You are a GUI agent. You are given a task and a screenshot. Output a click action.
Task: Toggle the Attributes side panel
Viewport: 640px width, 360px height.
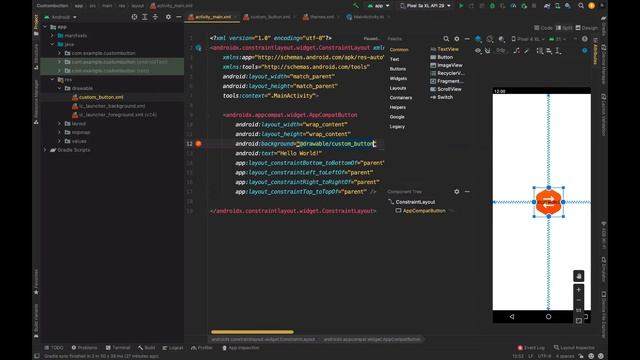(x=596, y=51)
